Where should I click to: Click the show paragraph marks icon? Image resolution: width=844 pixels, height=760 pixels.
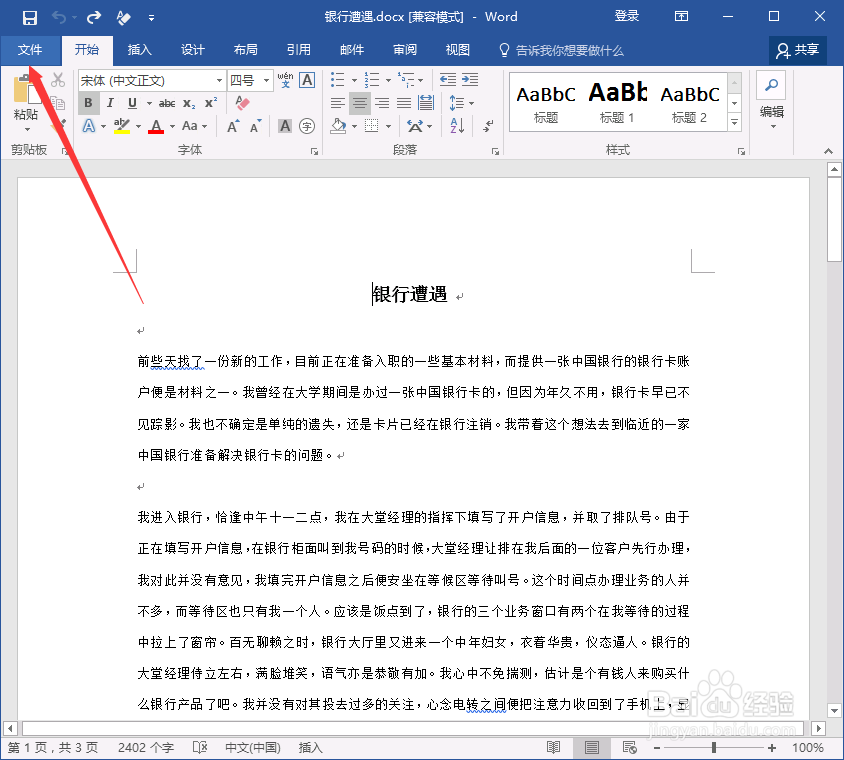[488, 126]
